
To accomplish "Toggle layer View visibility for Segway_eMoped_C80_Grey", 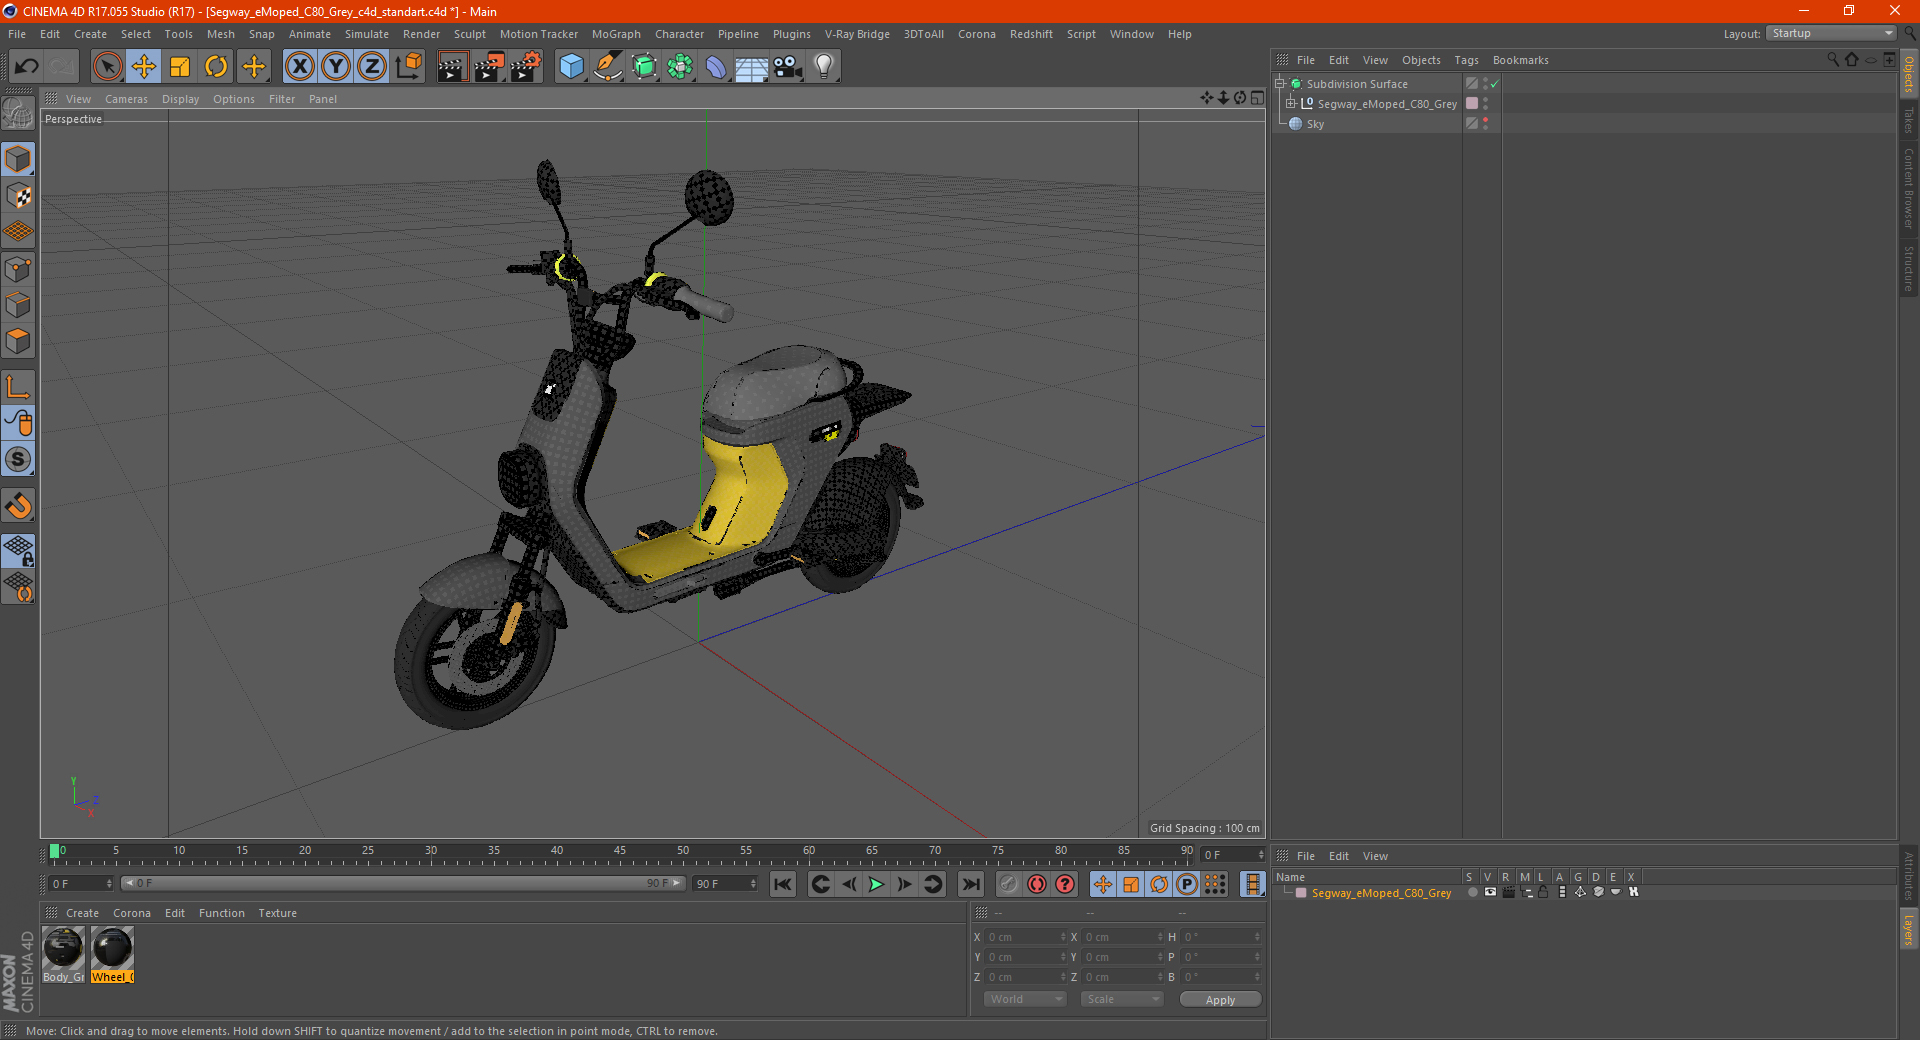I will pyautogui.click(x=1490, y=893).
